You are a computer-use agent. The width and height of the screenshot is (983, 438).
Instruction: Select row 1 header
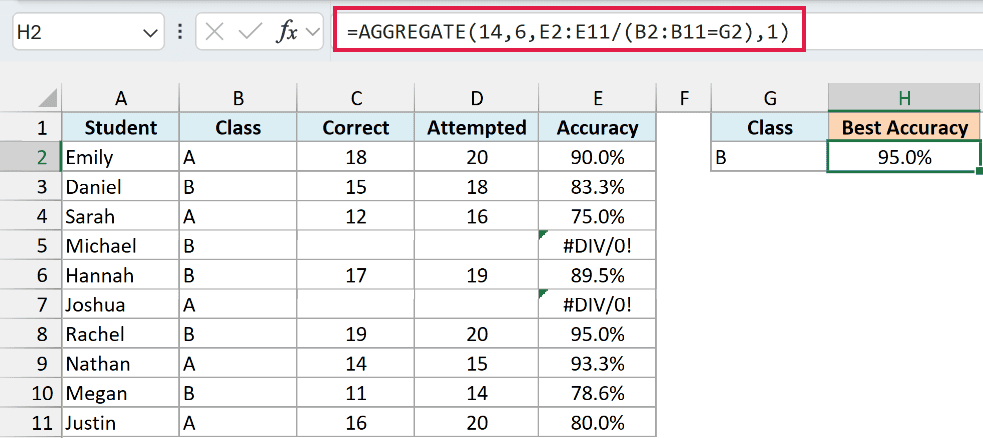point(31,128)
